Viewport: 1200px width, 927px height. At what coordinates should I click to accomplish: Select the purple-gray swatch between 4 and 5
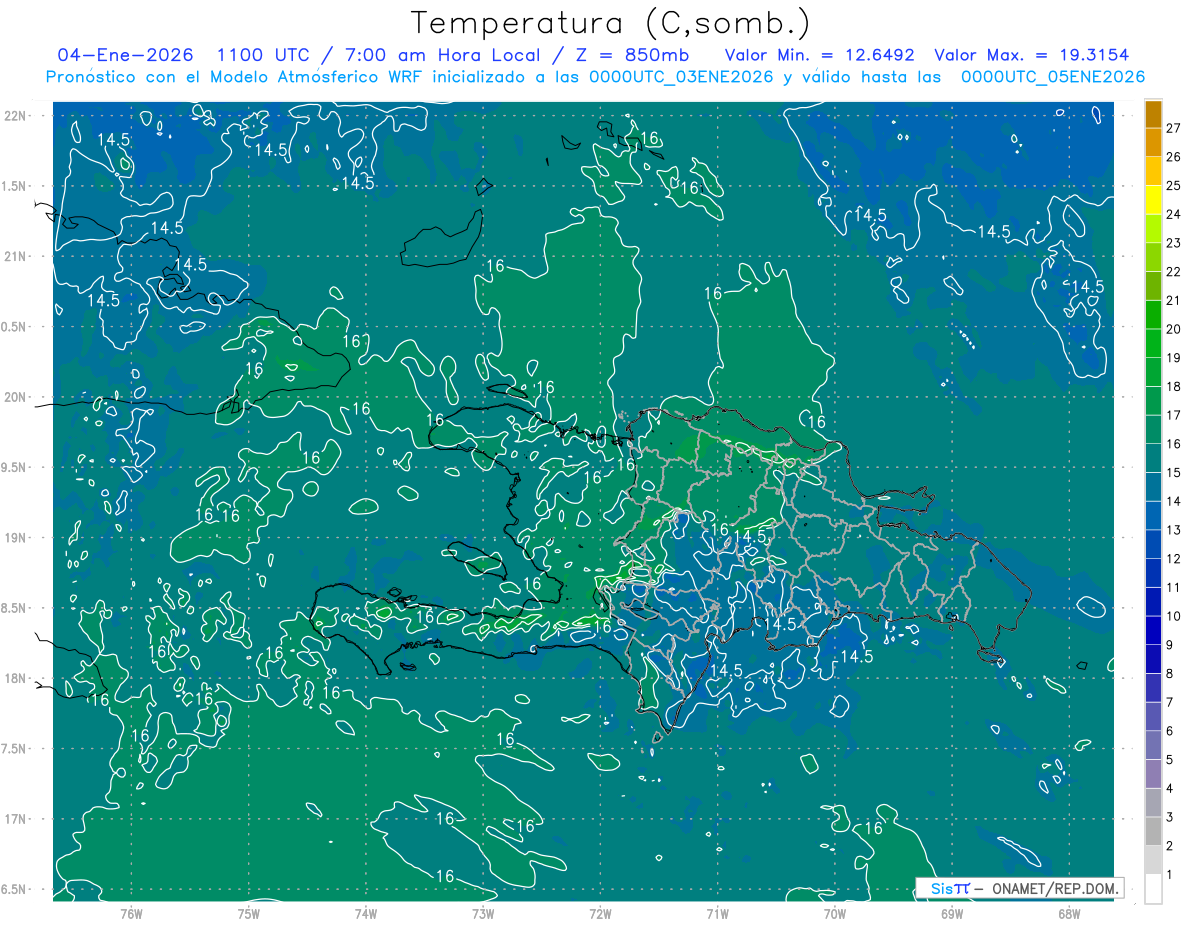pos(1153,774)
